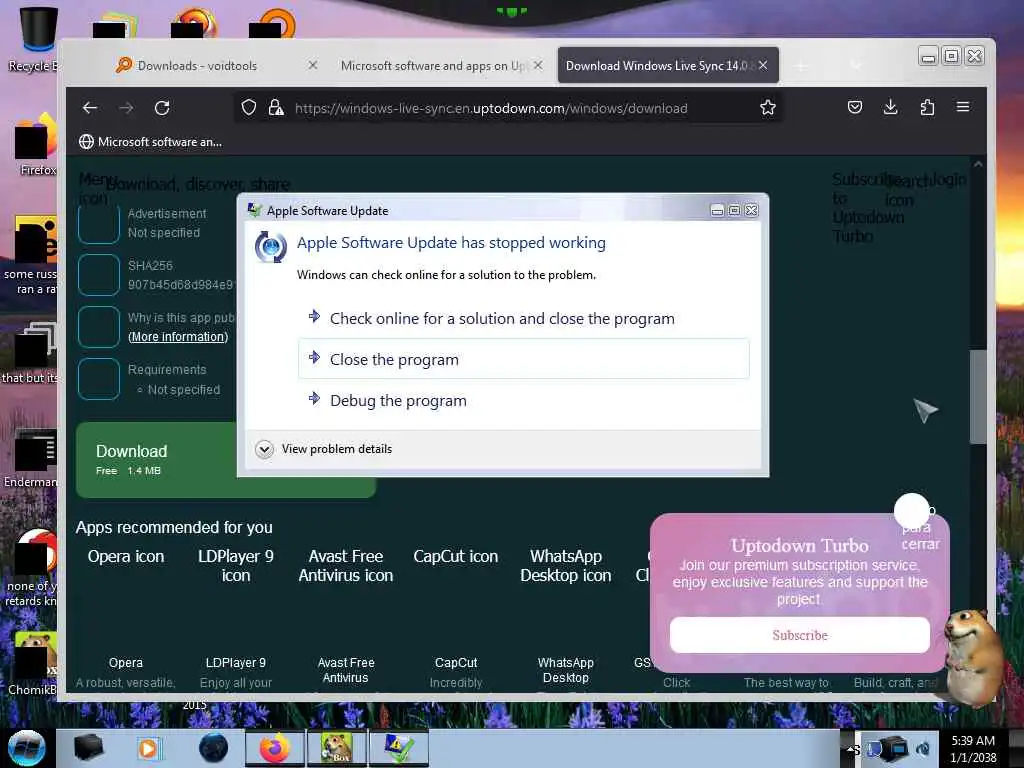The height and width of the screenshot is (768, 1024).
Task: Open the More information link
Action: tap(178, 336)
